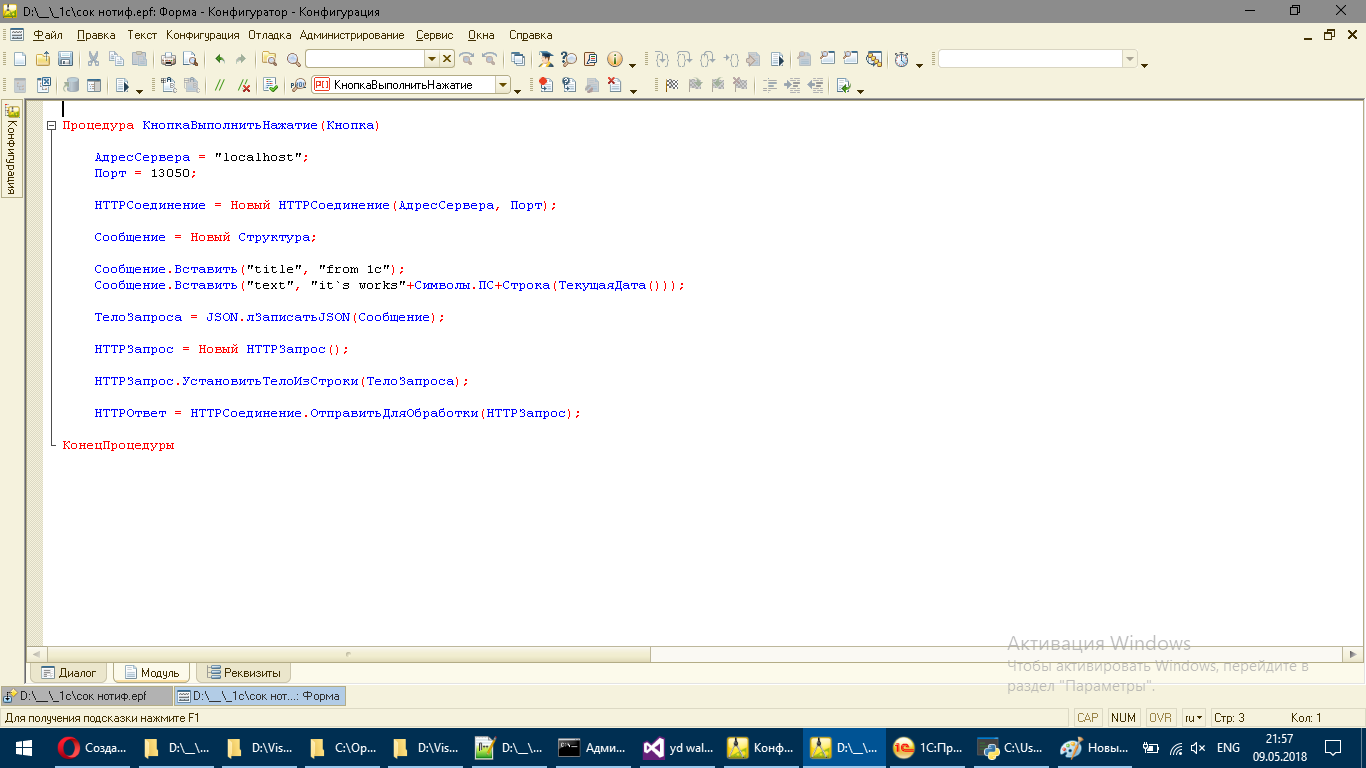Format the code block

(x=770, y=85)
